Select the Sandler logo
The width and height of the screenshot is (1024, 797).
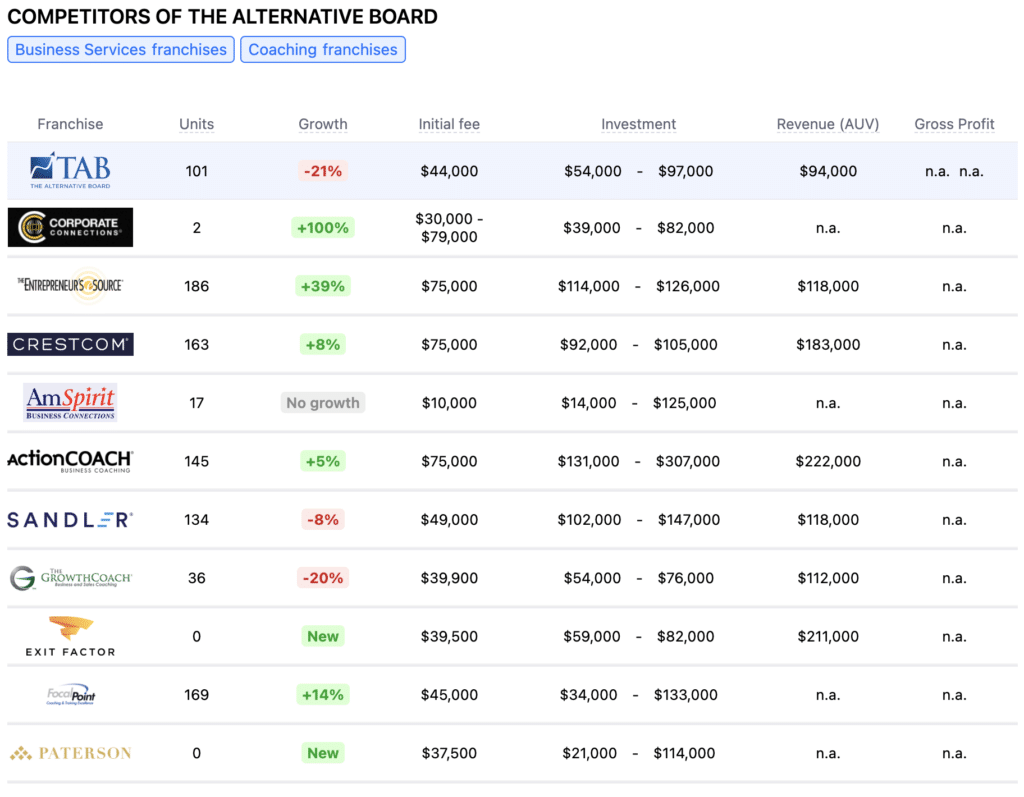pos(70,519)
